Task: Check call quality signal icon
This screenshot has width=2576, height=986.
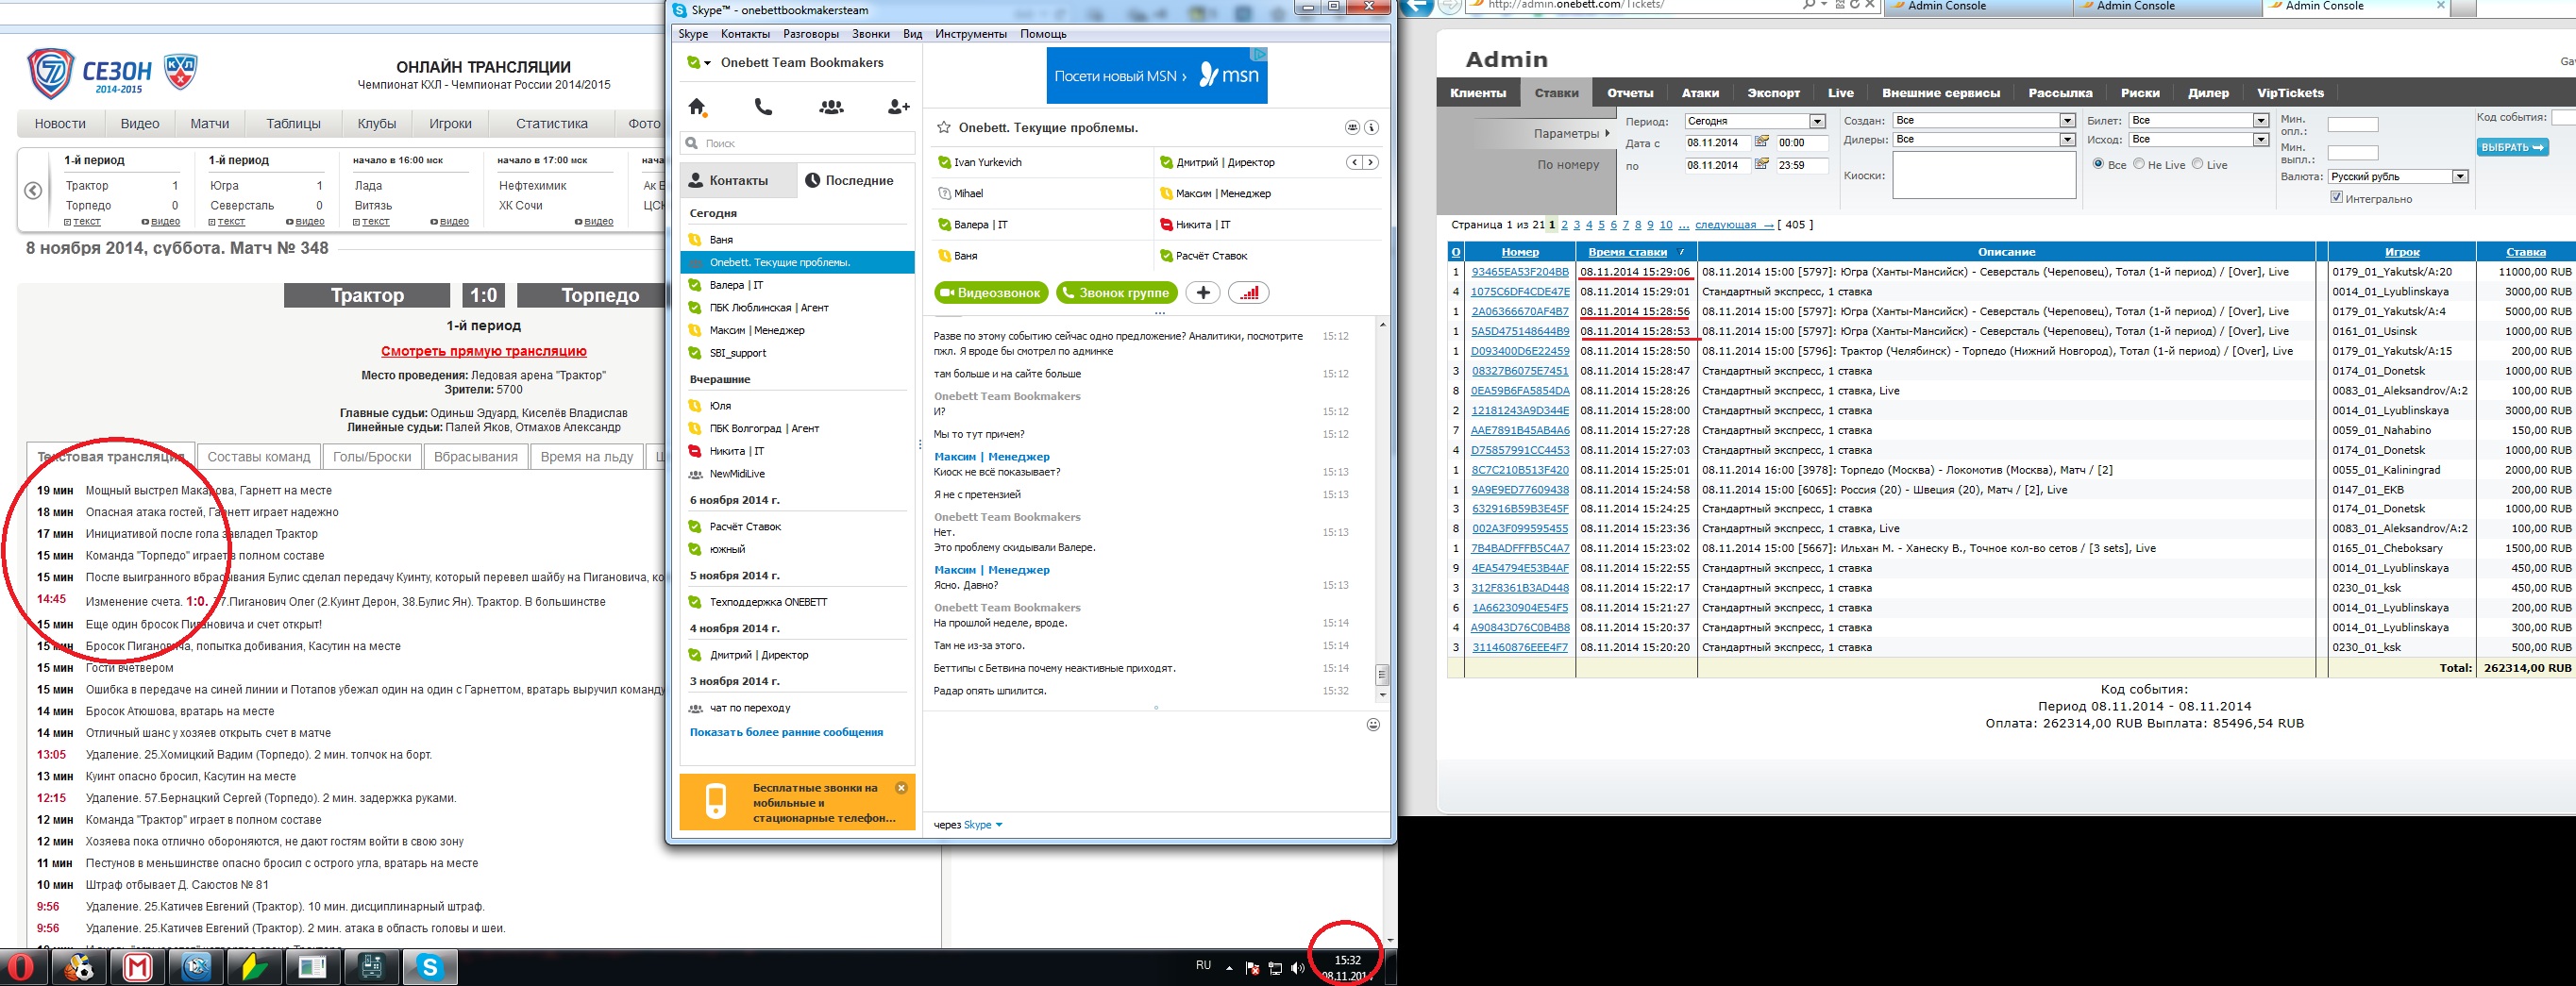Action: pyautogui.click(x=1248, y=293)
